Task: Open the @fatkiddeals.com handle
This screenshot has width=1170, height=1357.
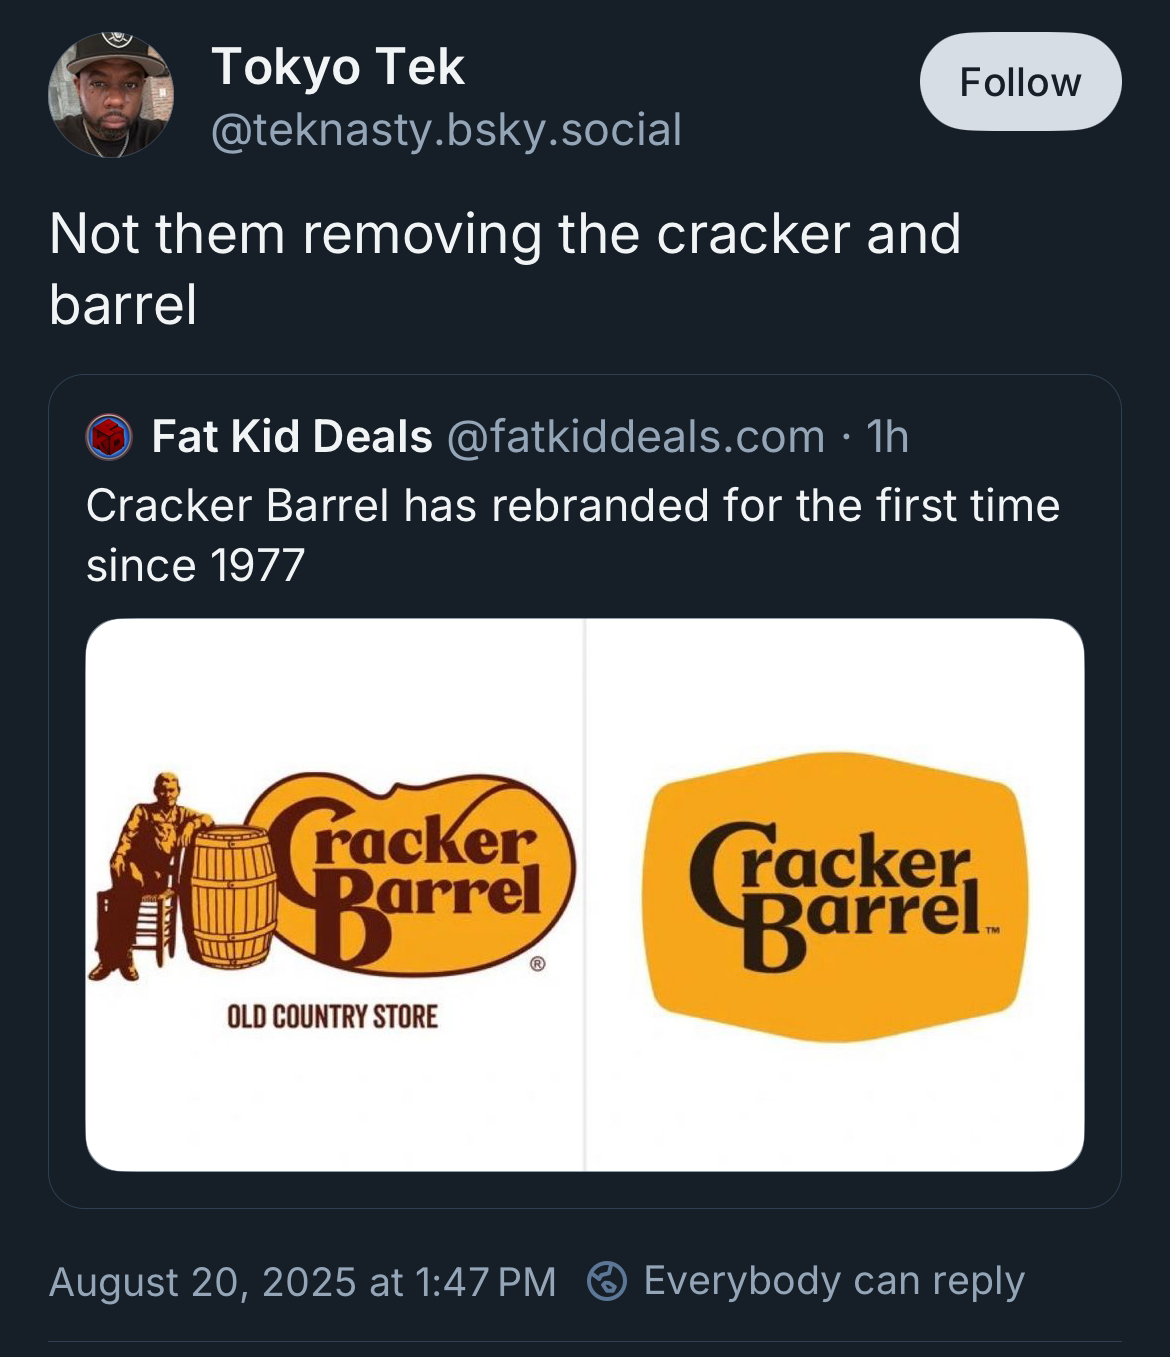Action: point(636,437)
